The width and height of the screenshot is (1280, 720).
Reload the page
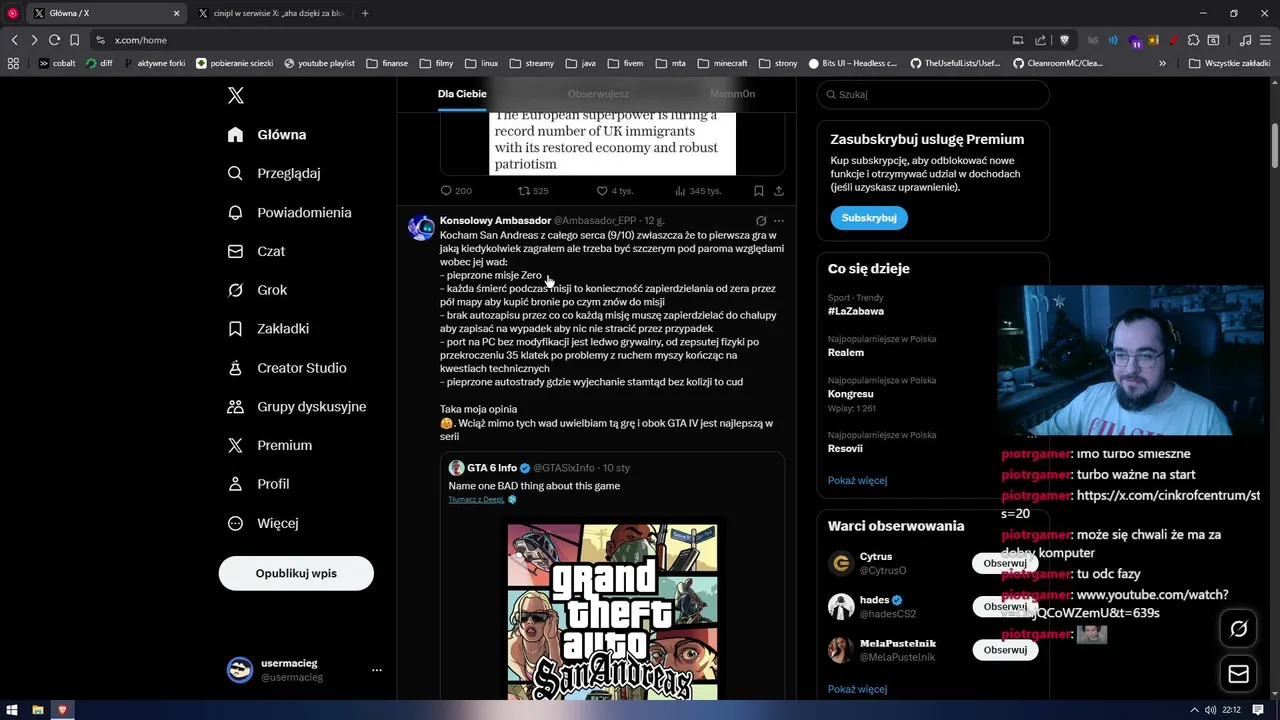(x=54, y=40)
